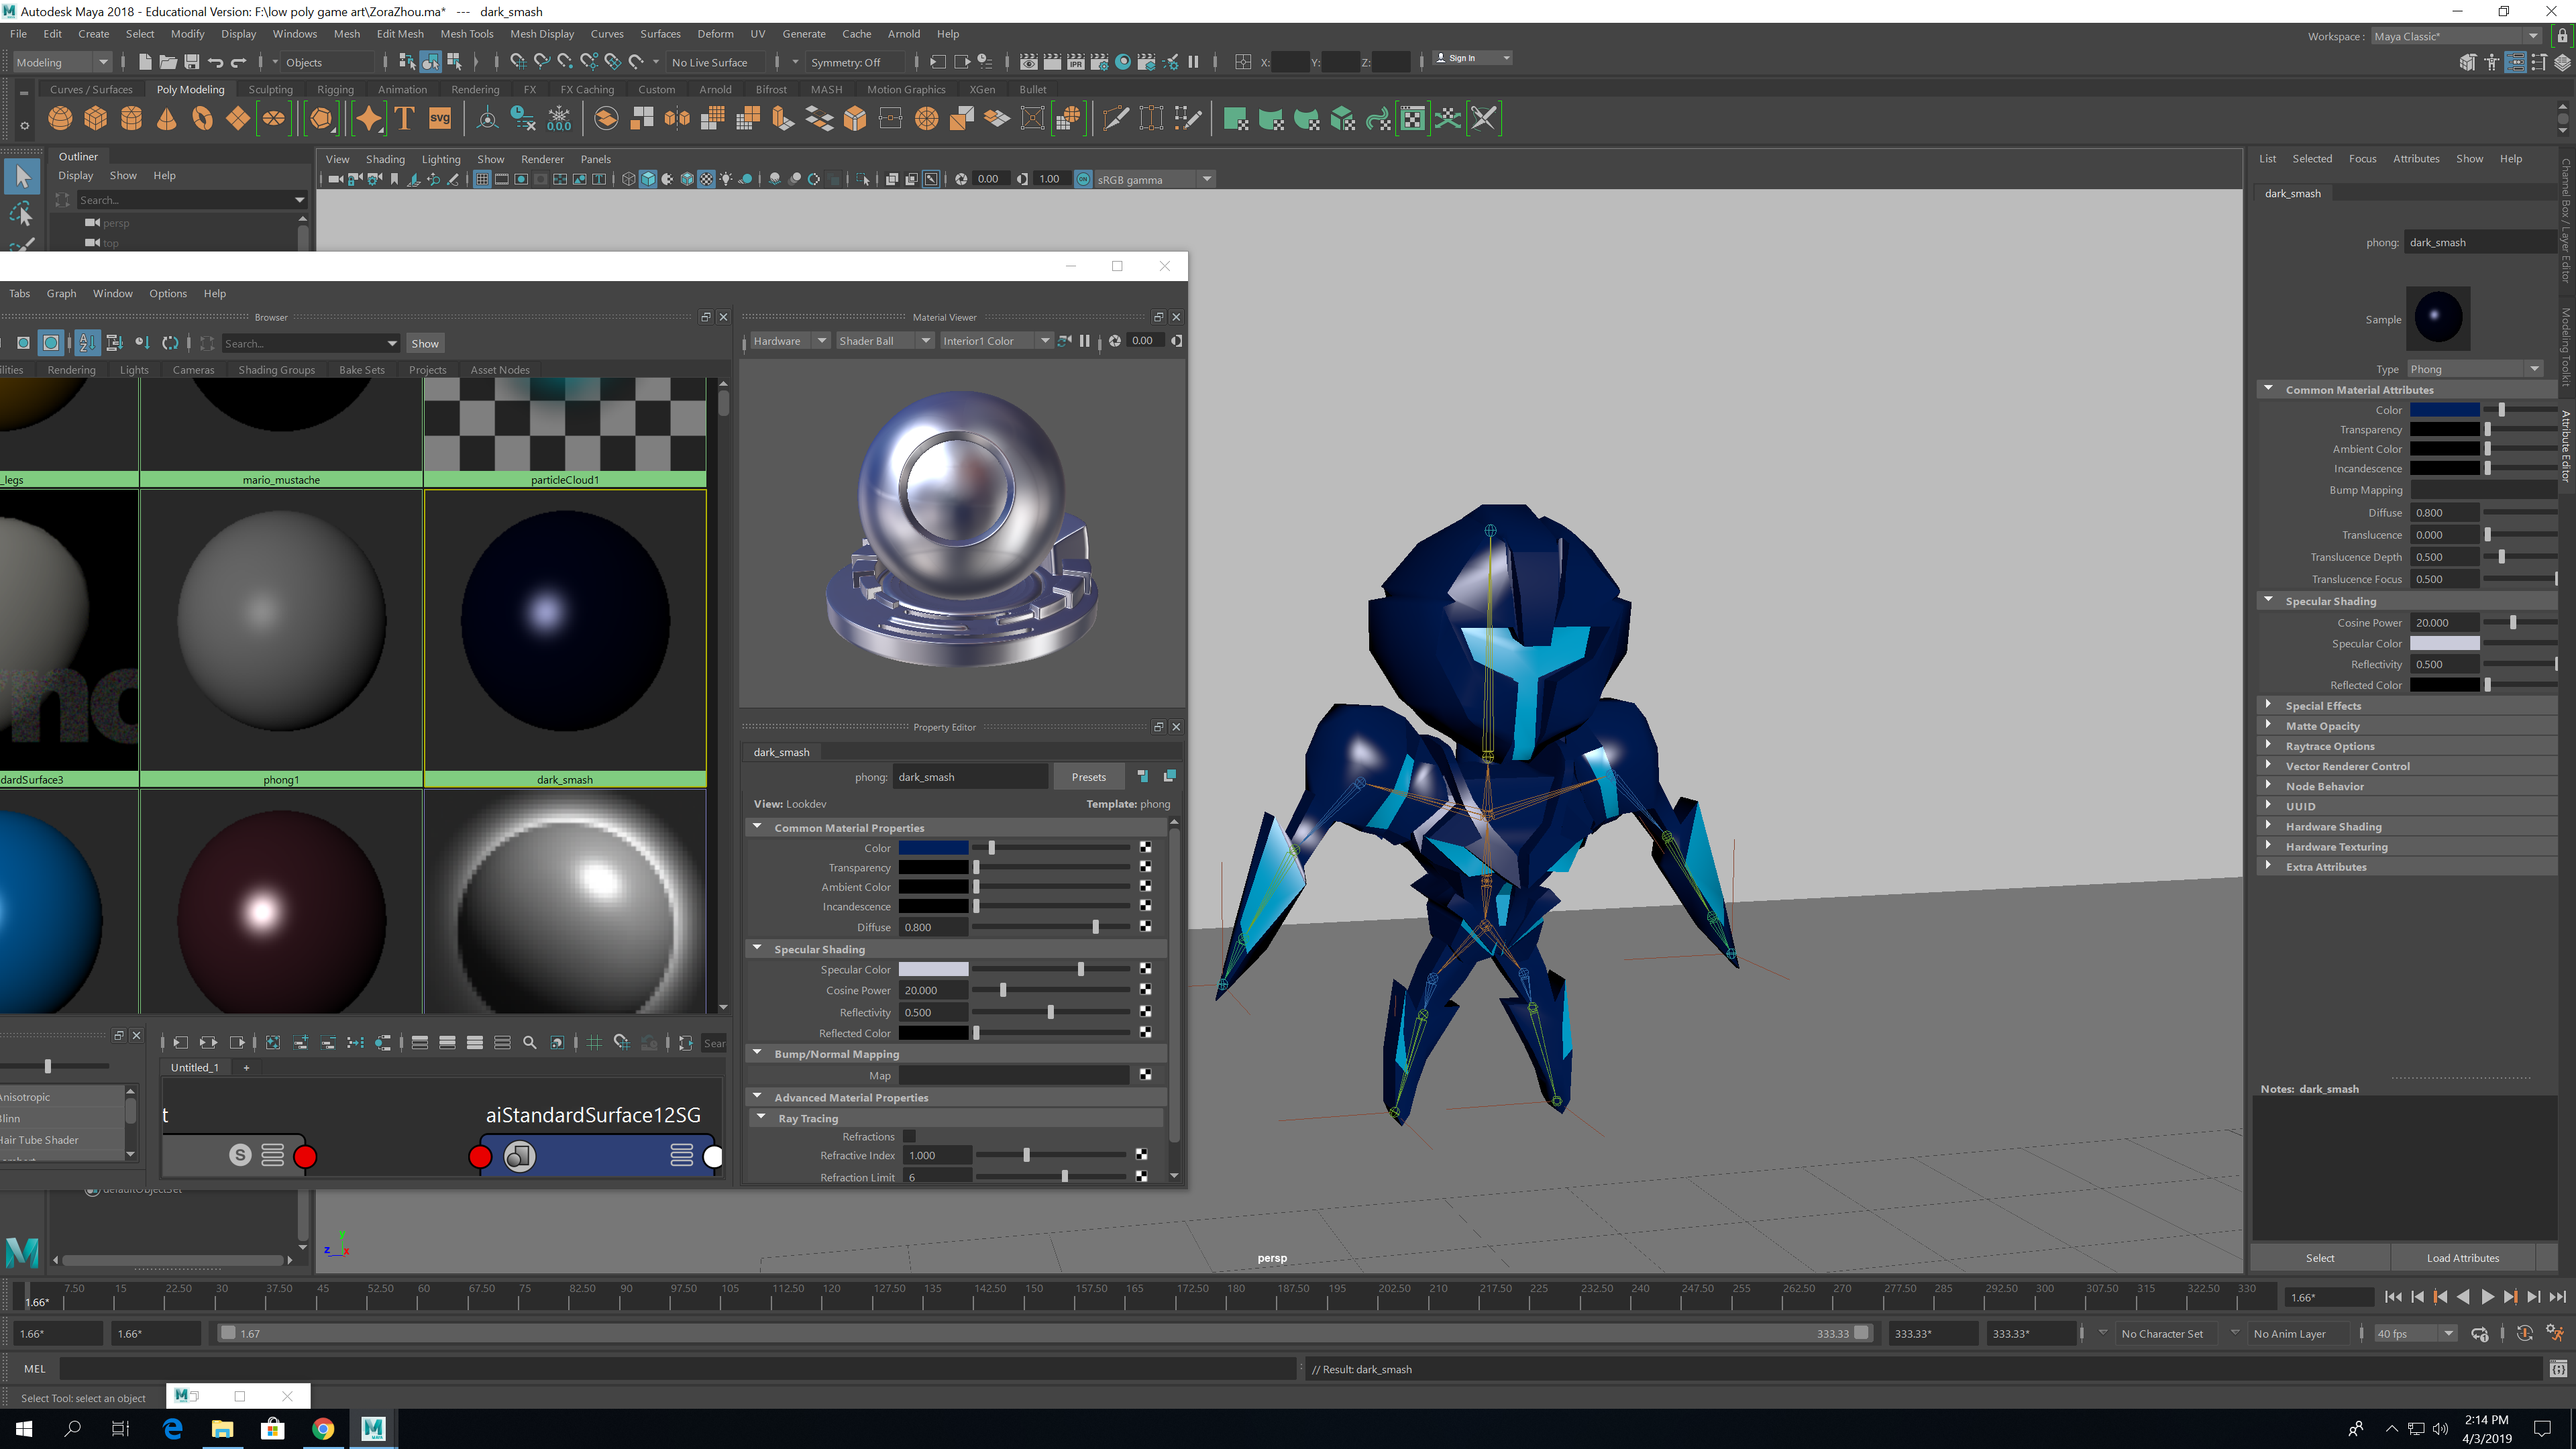Click the Load Attributes button
The image size is (2576, 1449).
[x=2462, y=1258]
